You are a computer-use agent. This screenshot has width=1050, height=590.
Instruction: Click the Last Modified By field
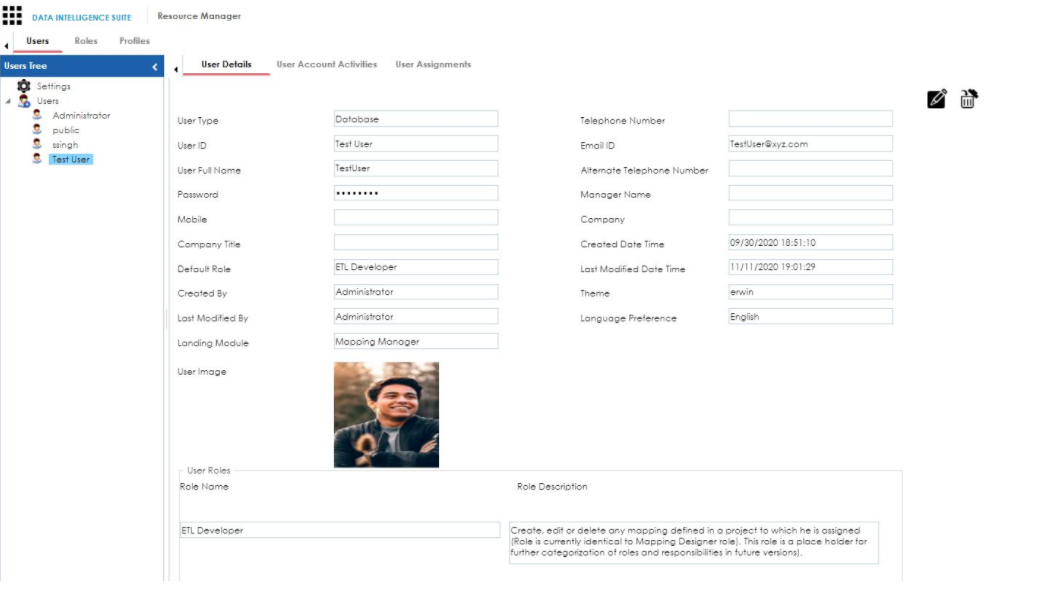coord(416,317)
